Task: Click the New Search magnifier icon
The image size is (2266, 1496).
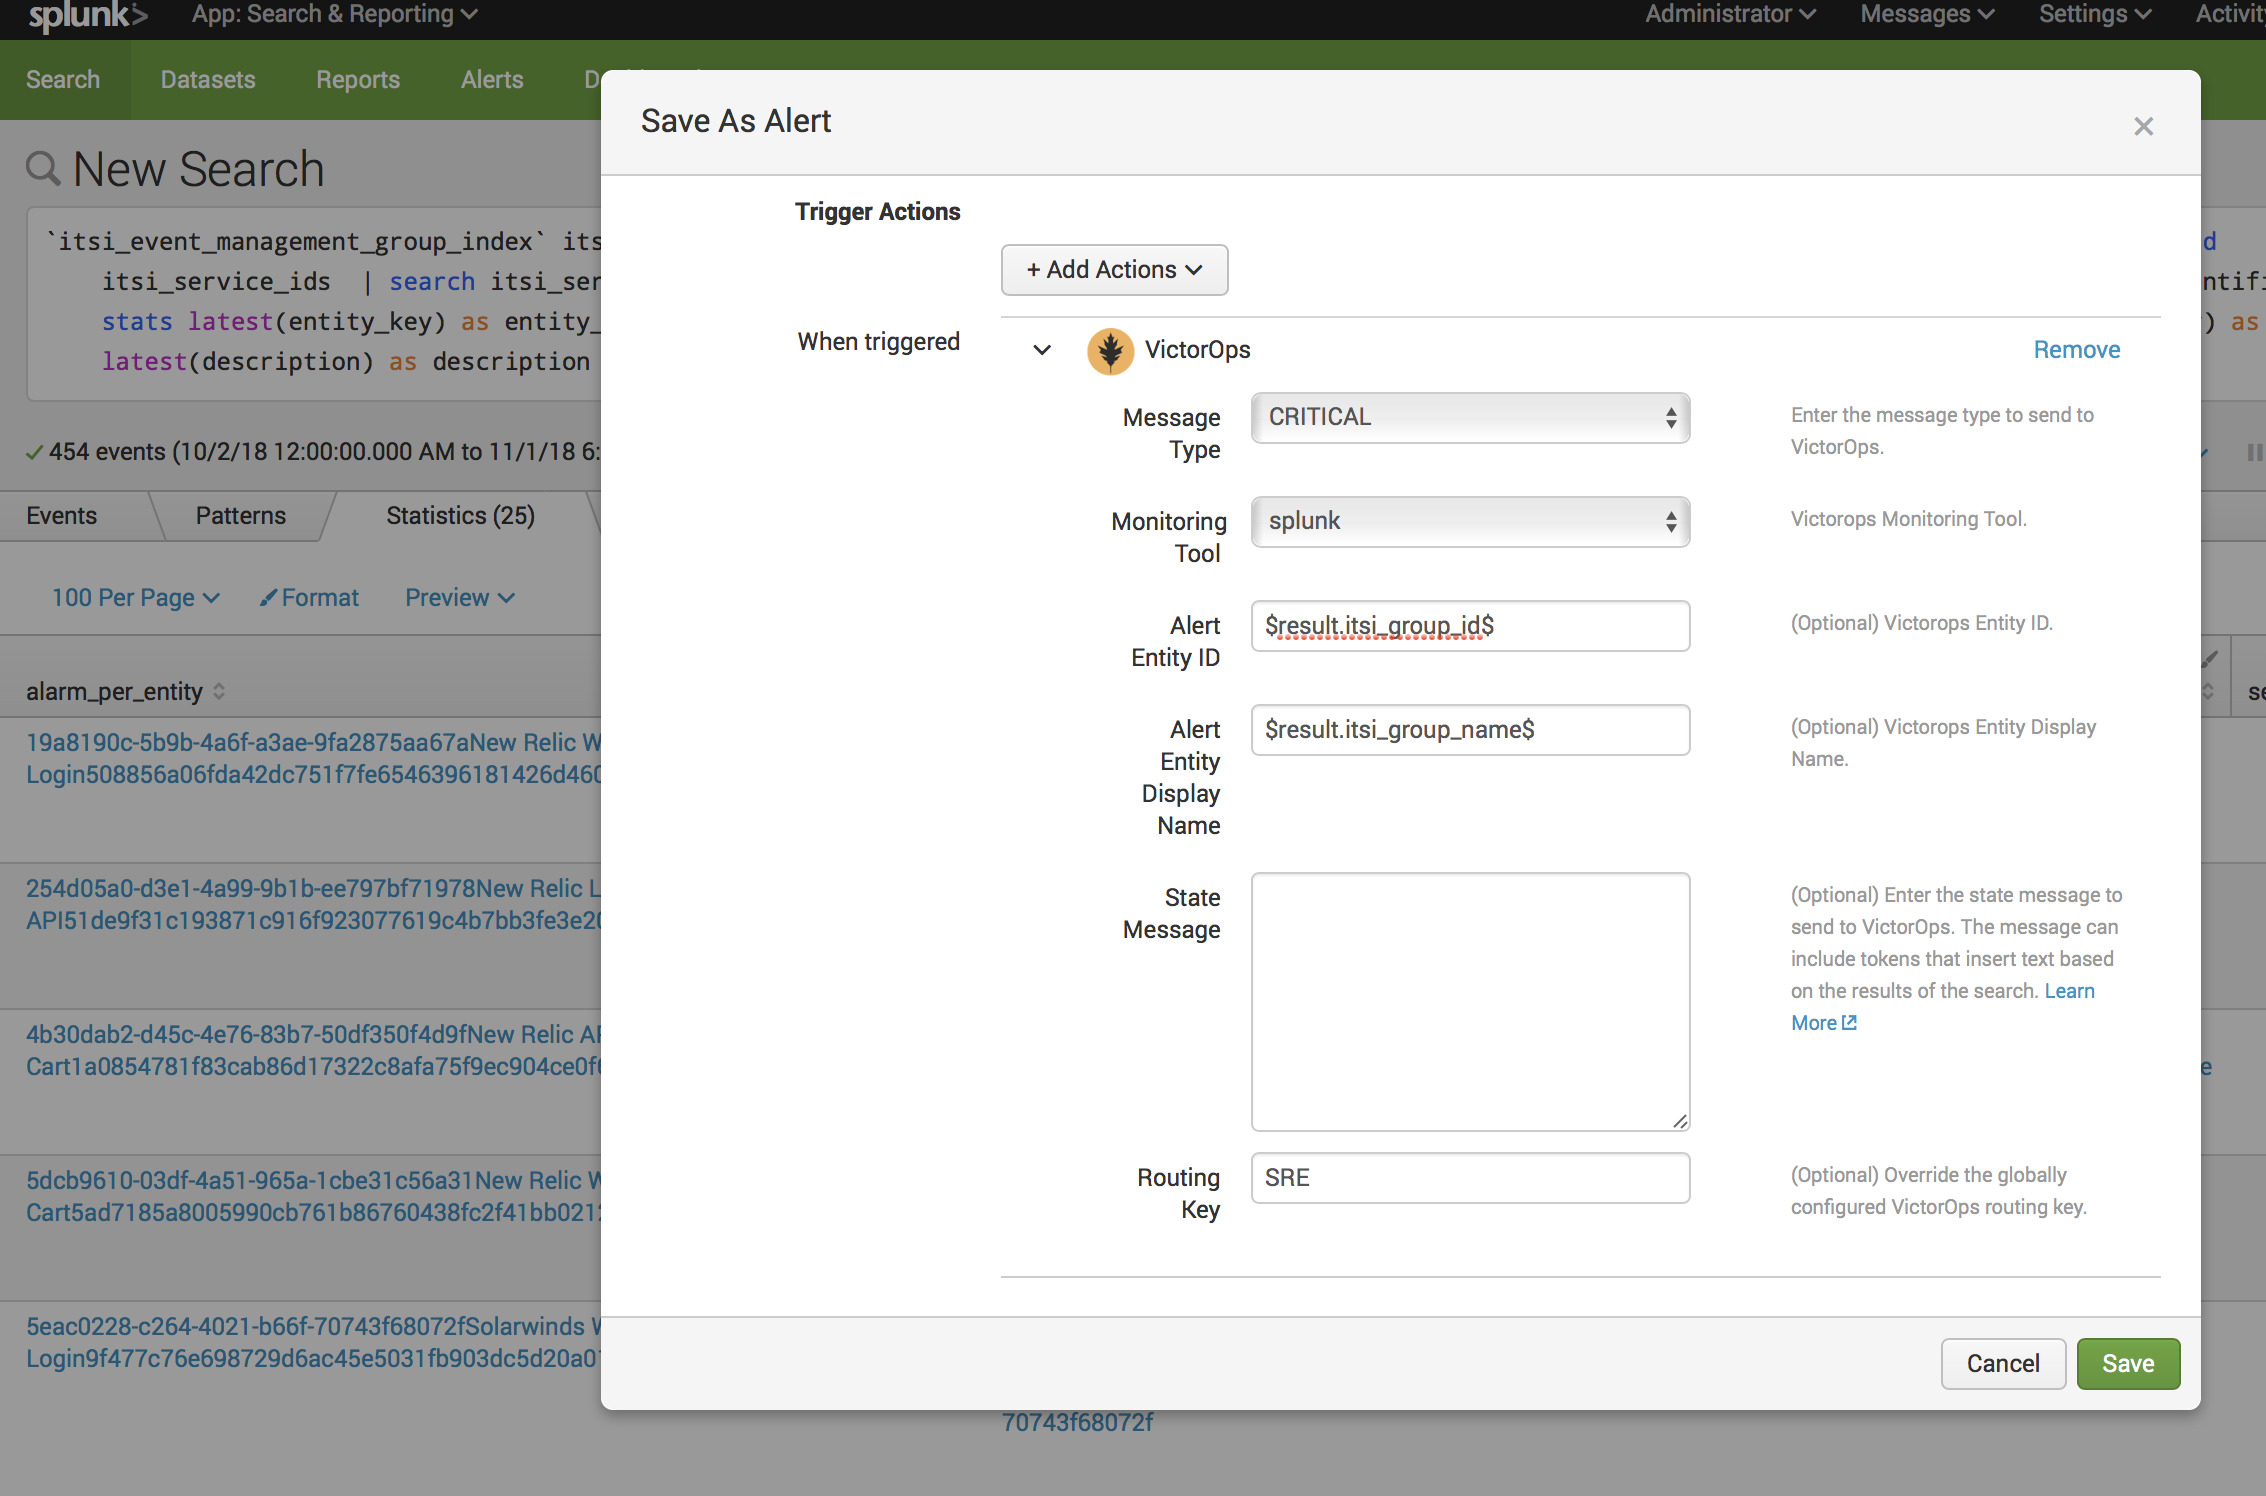Action: (43, 168)
